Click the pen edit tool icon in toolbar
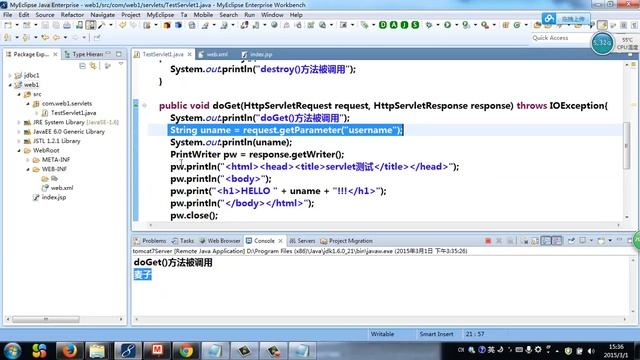The image size is (640, 360). (x=102, y=25)
